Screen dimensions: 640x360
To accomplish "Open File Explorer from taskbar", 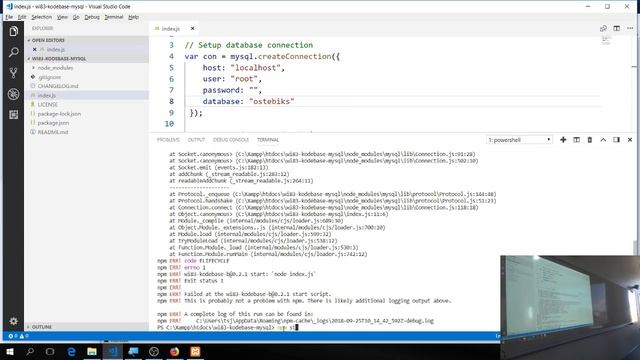I will pos(92,351).
